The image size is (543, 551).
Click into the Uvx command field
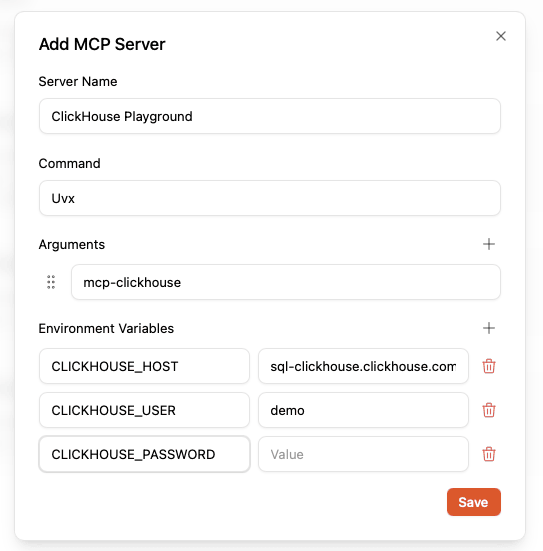(270, 198)
